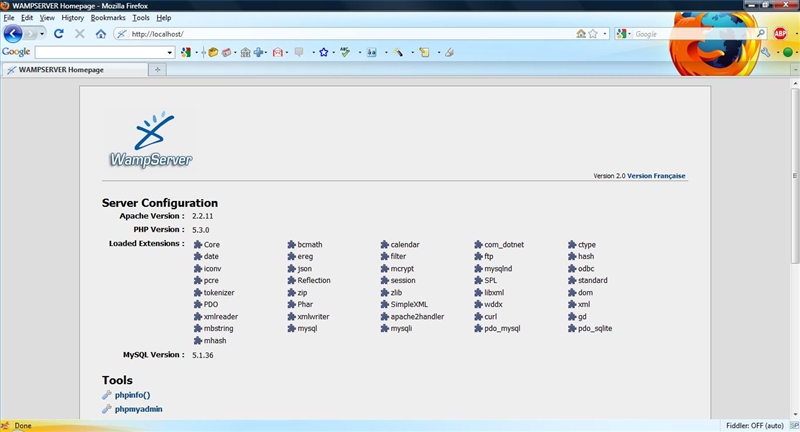
Task: Click the scrollbar down arrow
Action: [795, 415]
